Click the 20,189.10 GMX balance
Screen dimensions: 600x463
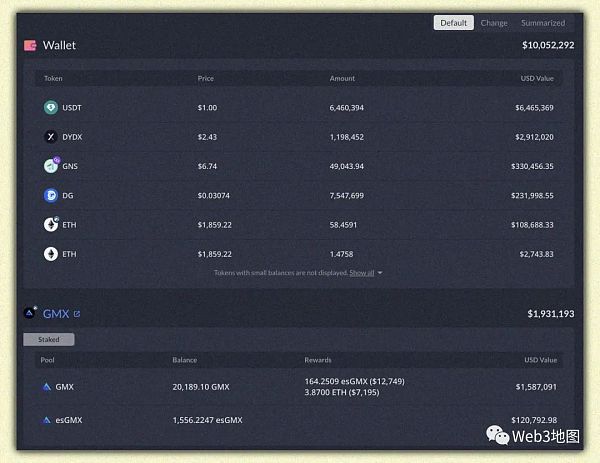[201, 387]
